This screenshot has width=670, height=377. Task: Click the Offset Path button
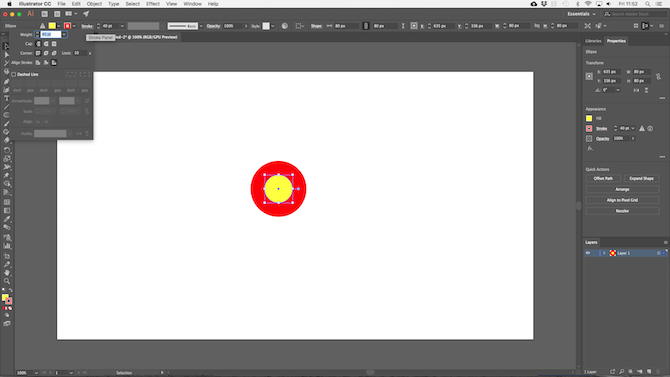(603, 178)
